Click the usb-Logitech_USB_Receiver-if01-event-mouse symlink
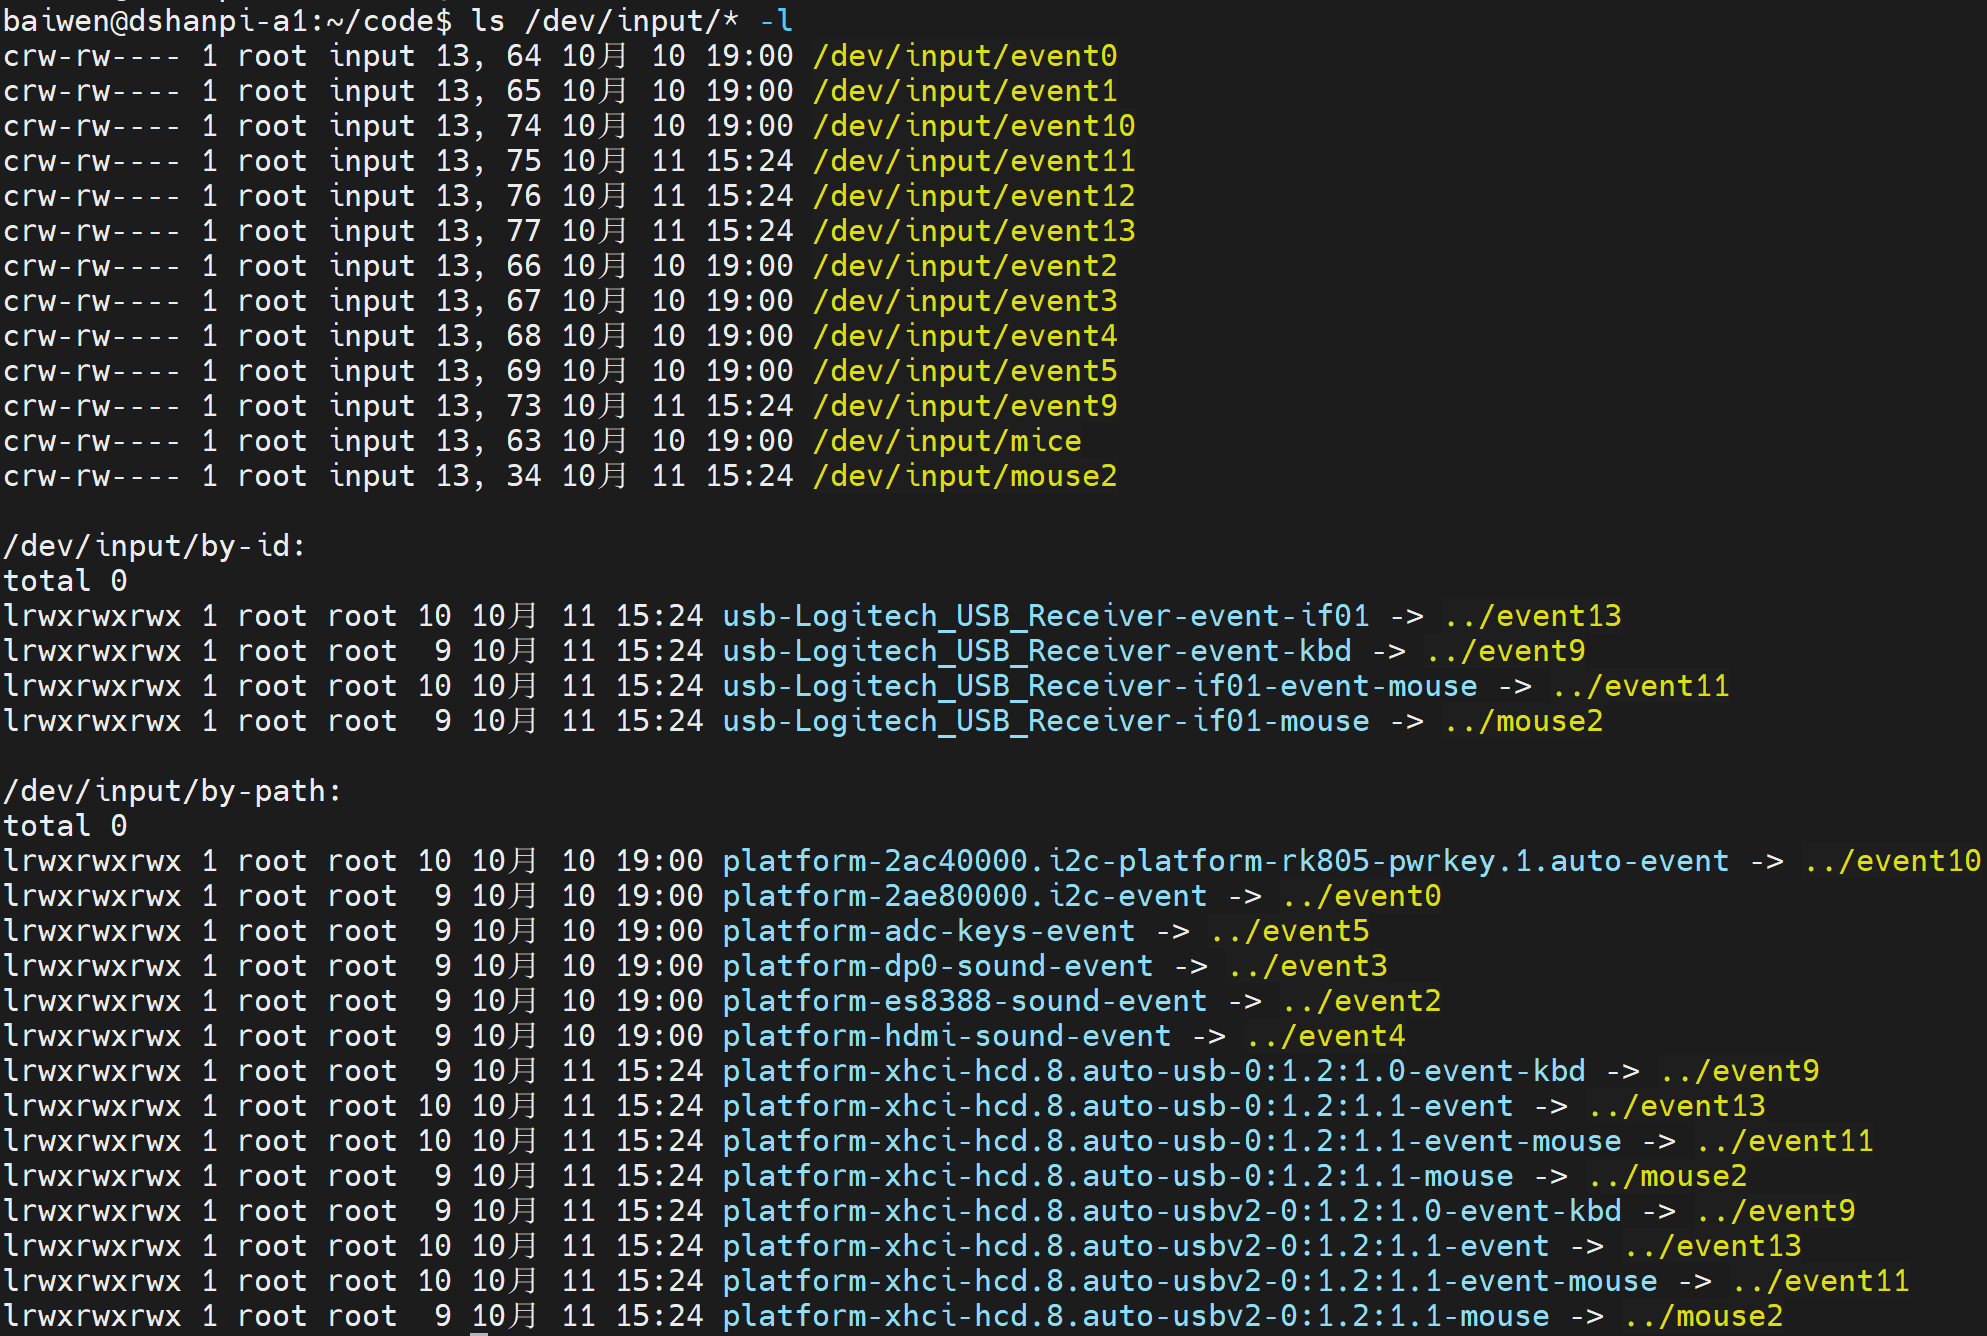Image resolution: width=1987 pixels, height=1336 pixels. tap(1099, 686)
